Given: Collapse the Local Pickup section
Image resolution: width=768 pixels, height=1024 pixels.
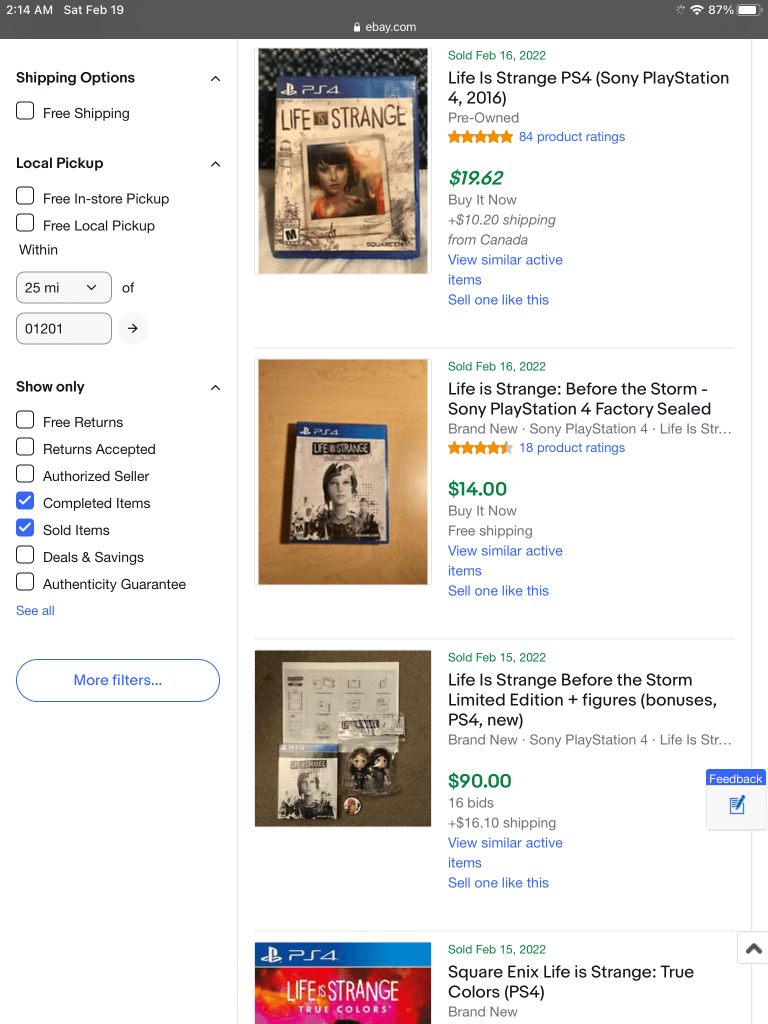Looking at the screenshot, I should tap(215, 163).
